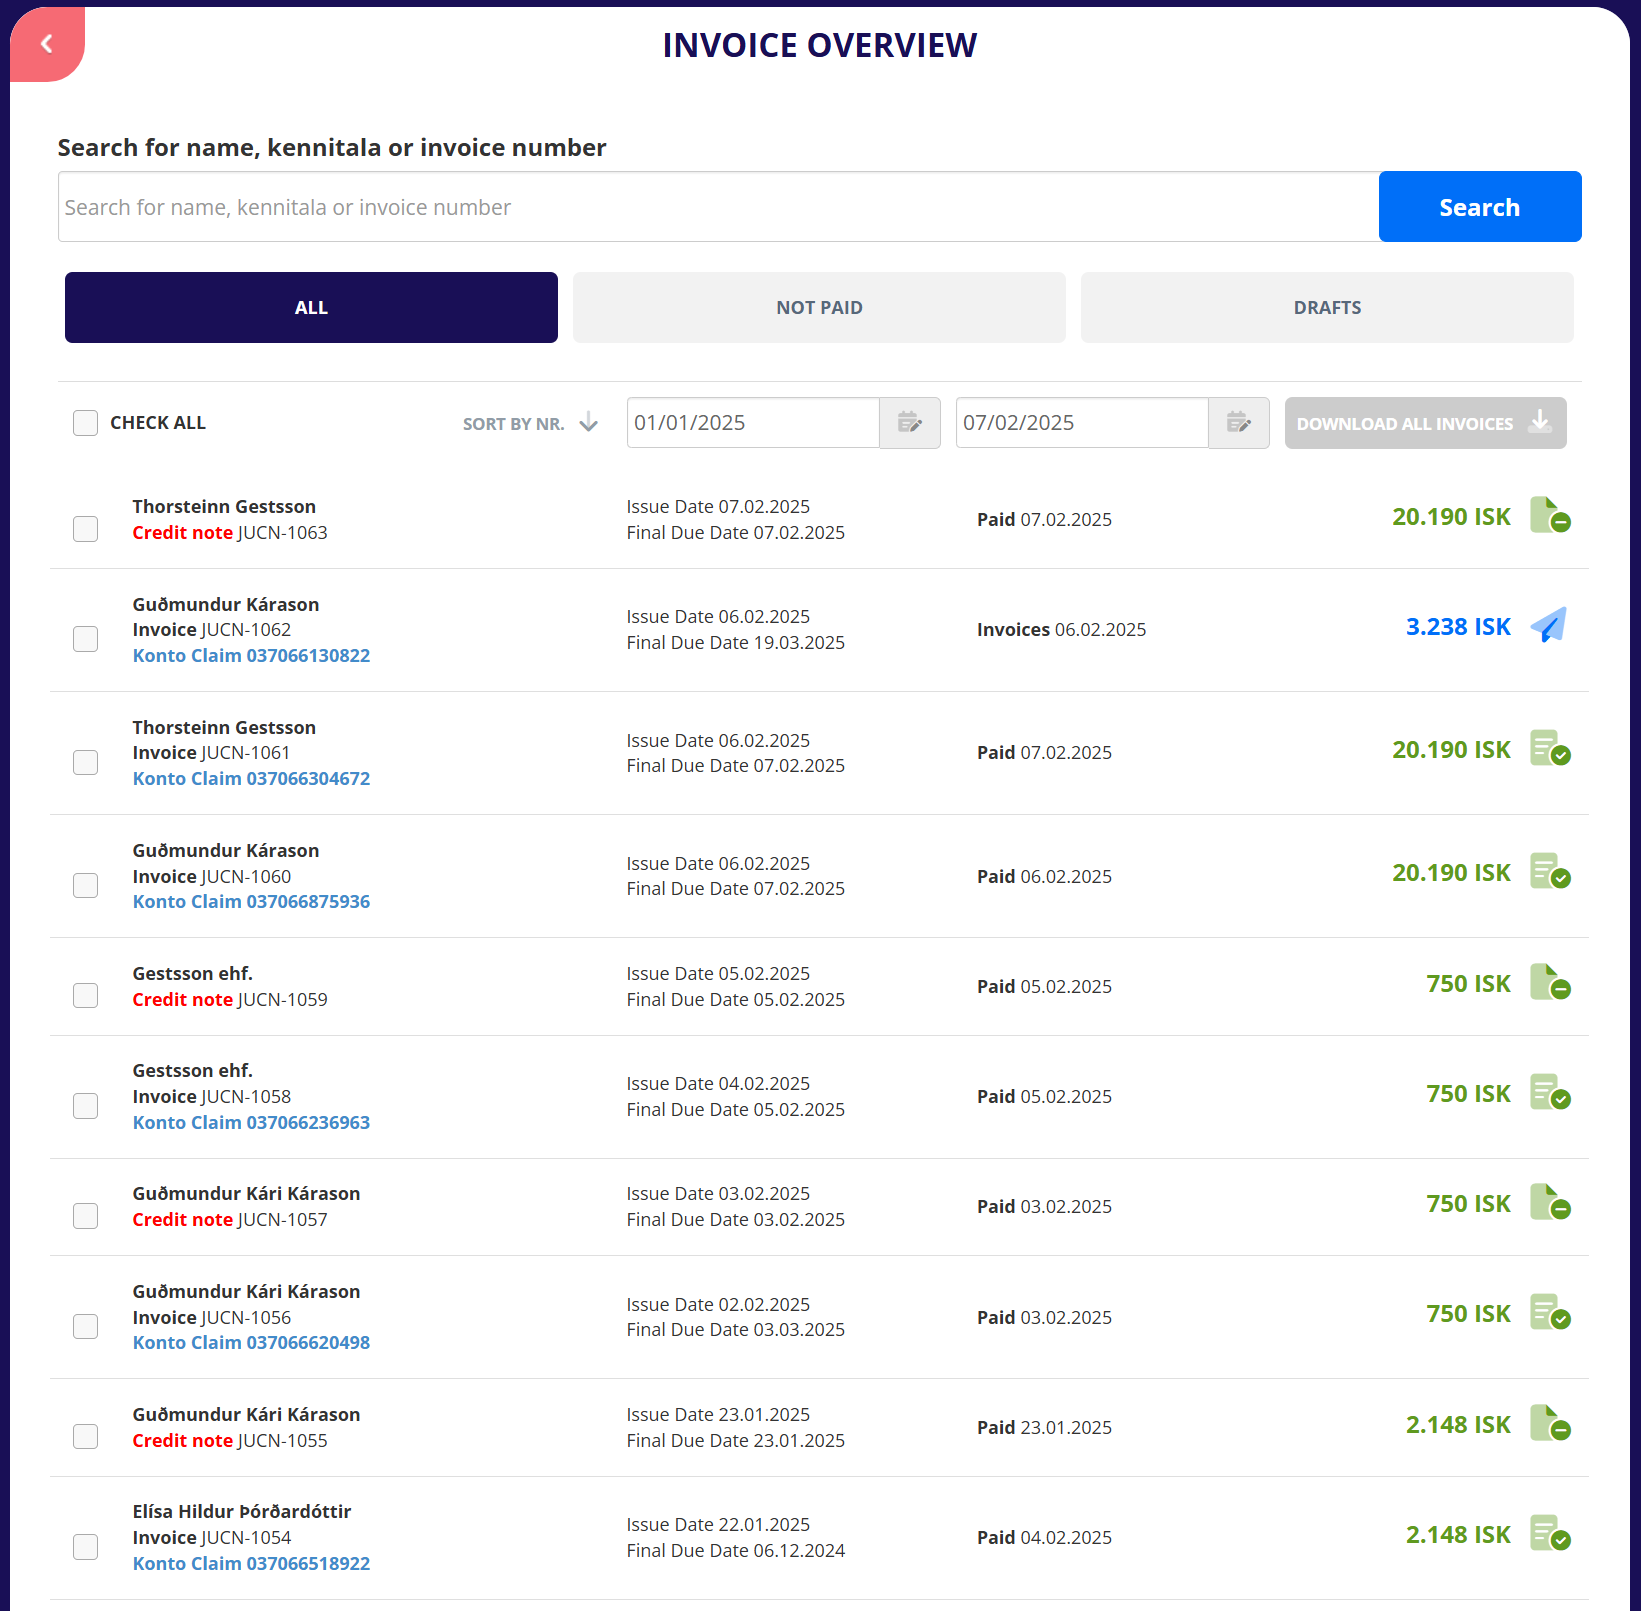The height and width of the screenshot is (1611, 1641).
Task: Click the Paid 04.02.2025 status text
Action: tap(1044, 1538)
